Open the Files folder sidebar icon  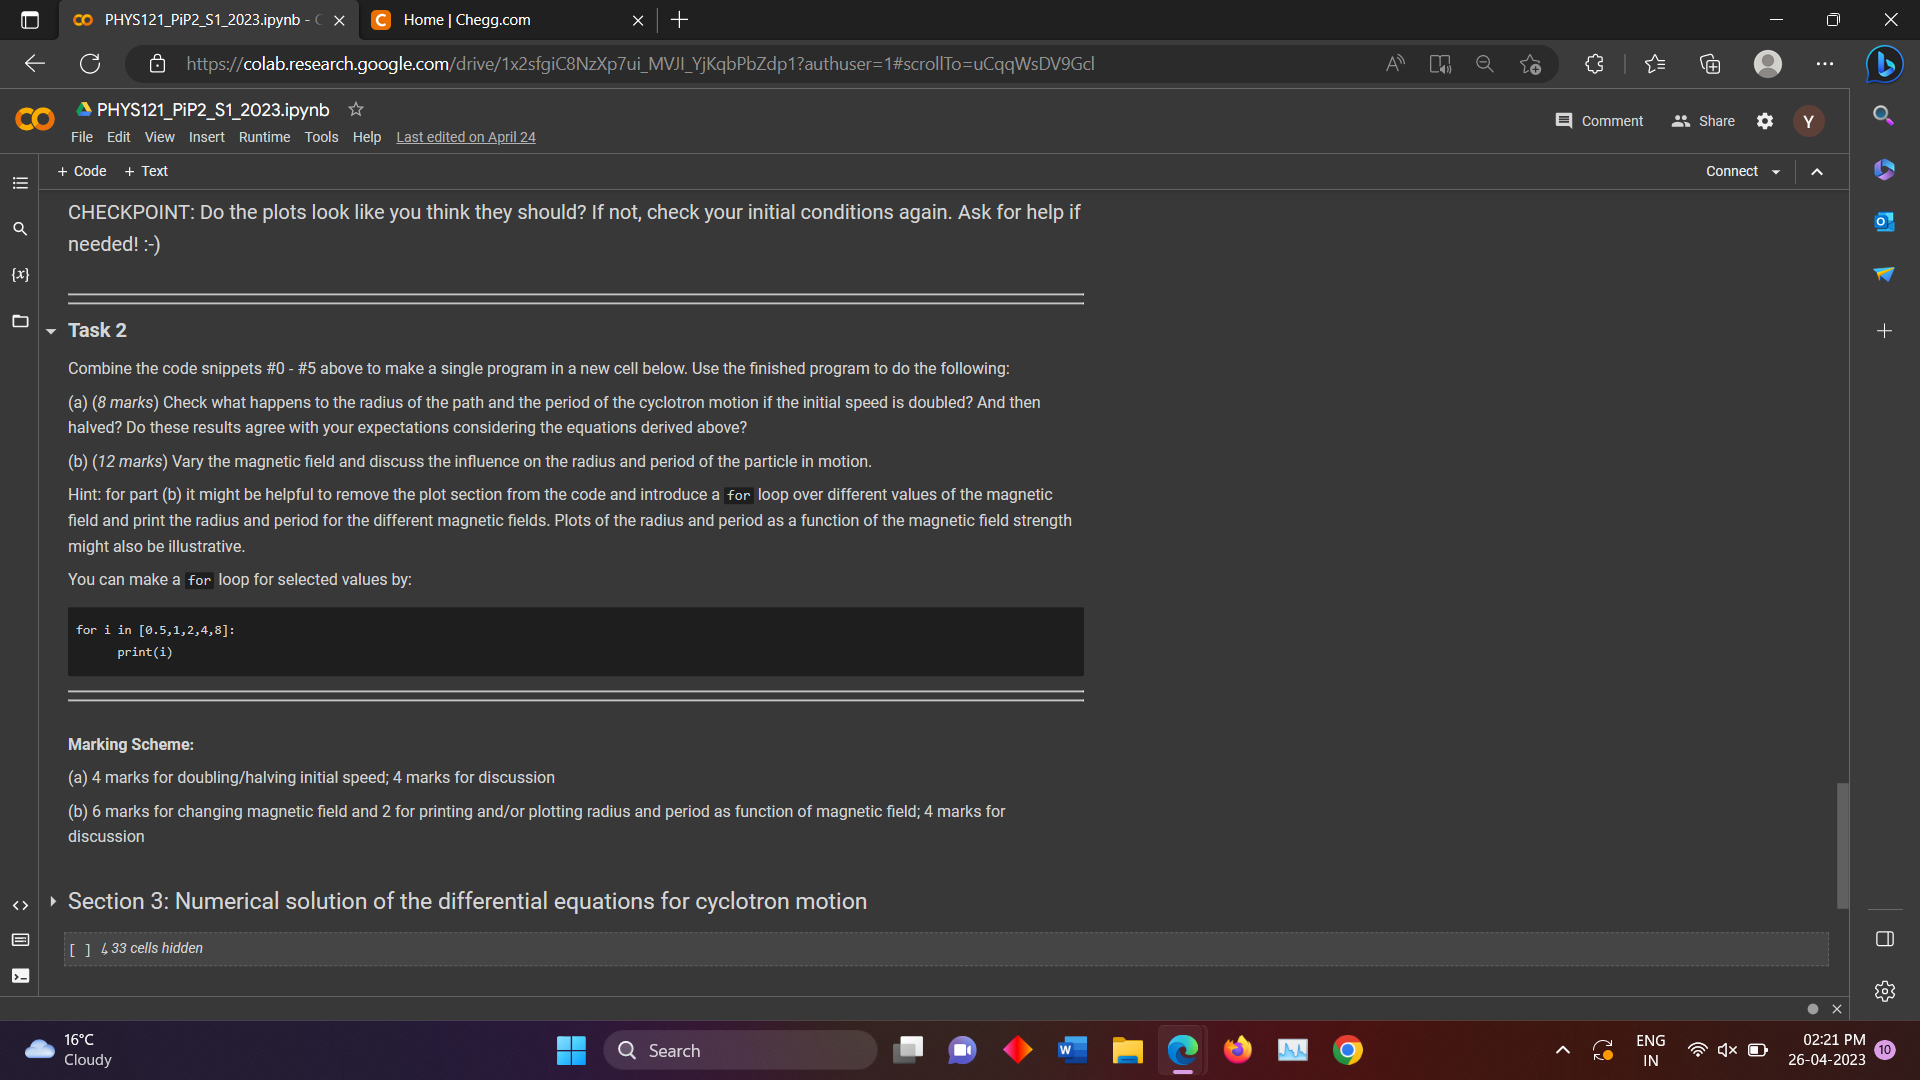tap(20, 321)
